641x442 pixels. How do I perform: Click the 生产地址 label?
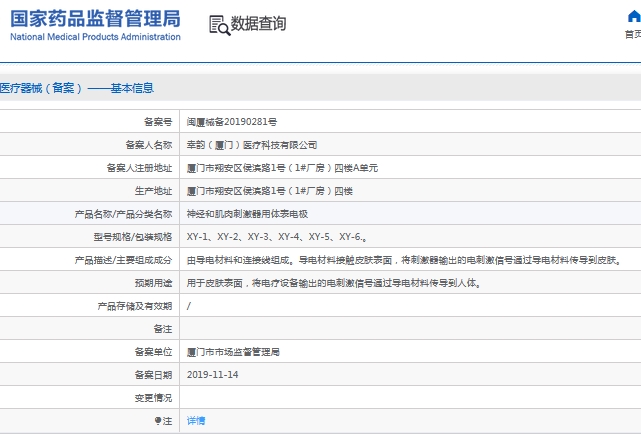tap(153, 191)
